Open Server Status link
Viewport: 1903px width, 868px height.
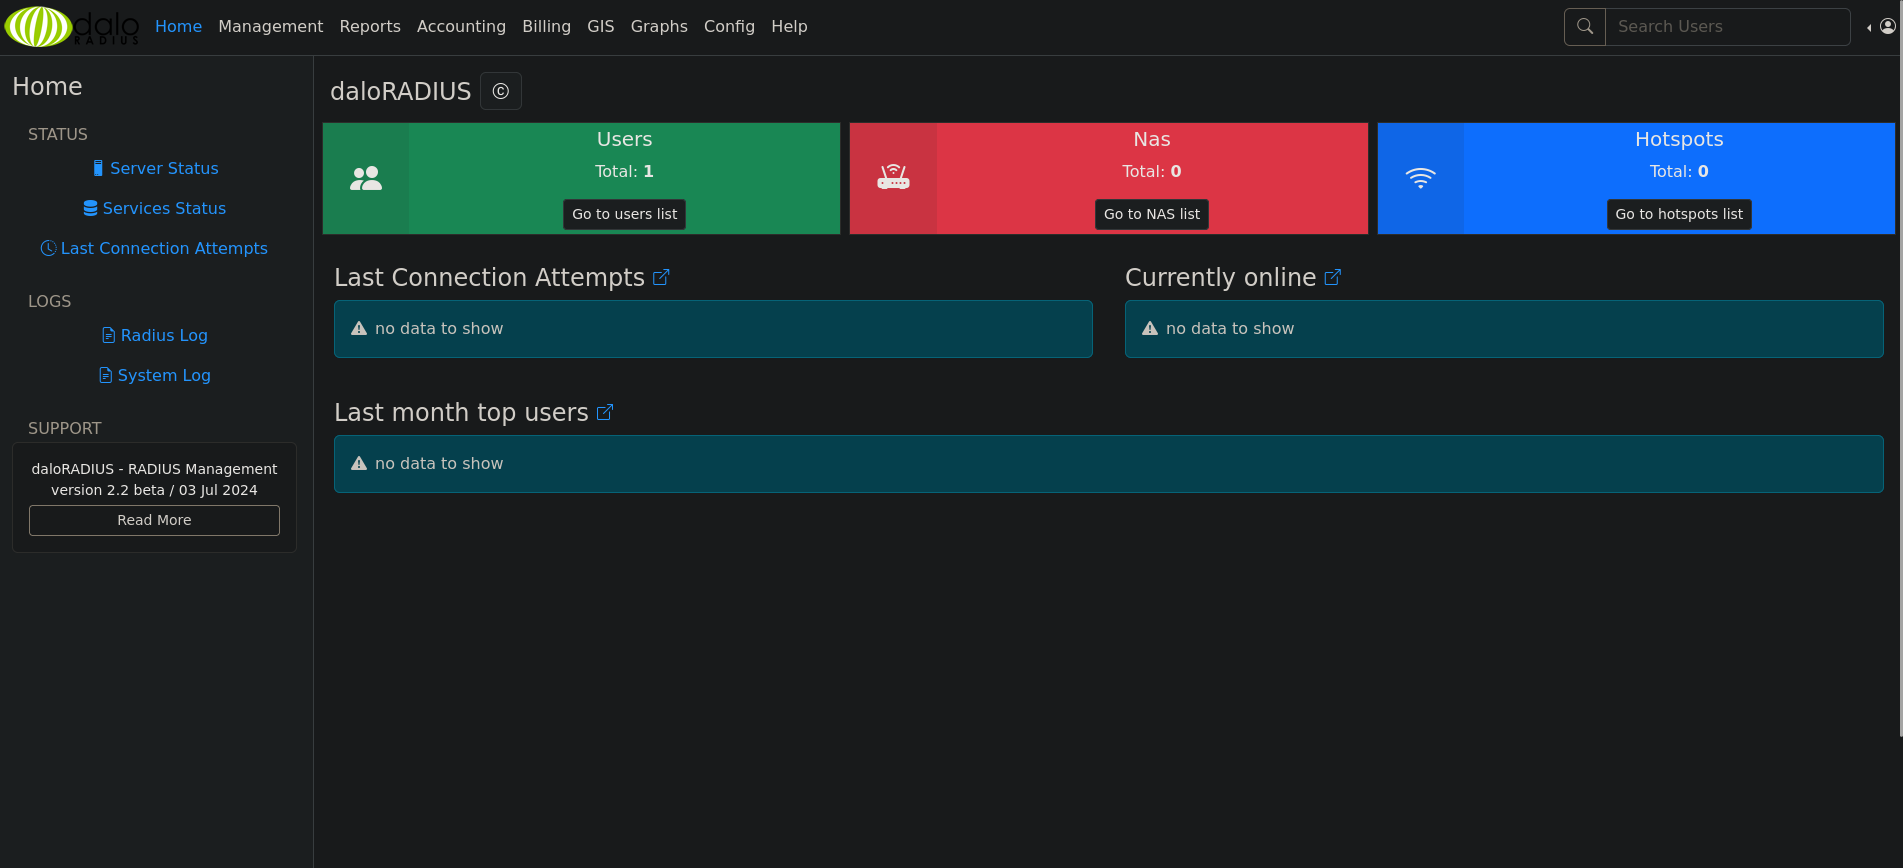(164, 168)
